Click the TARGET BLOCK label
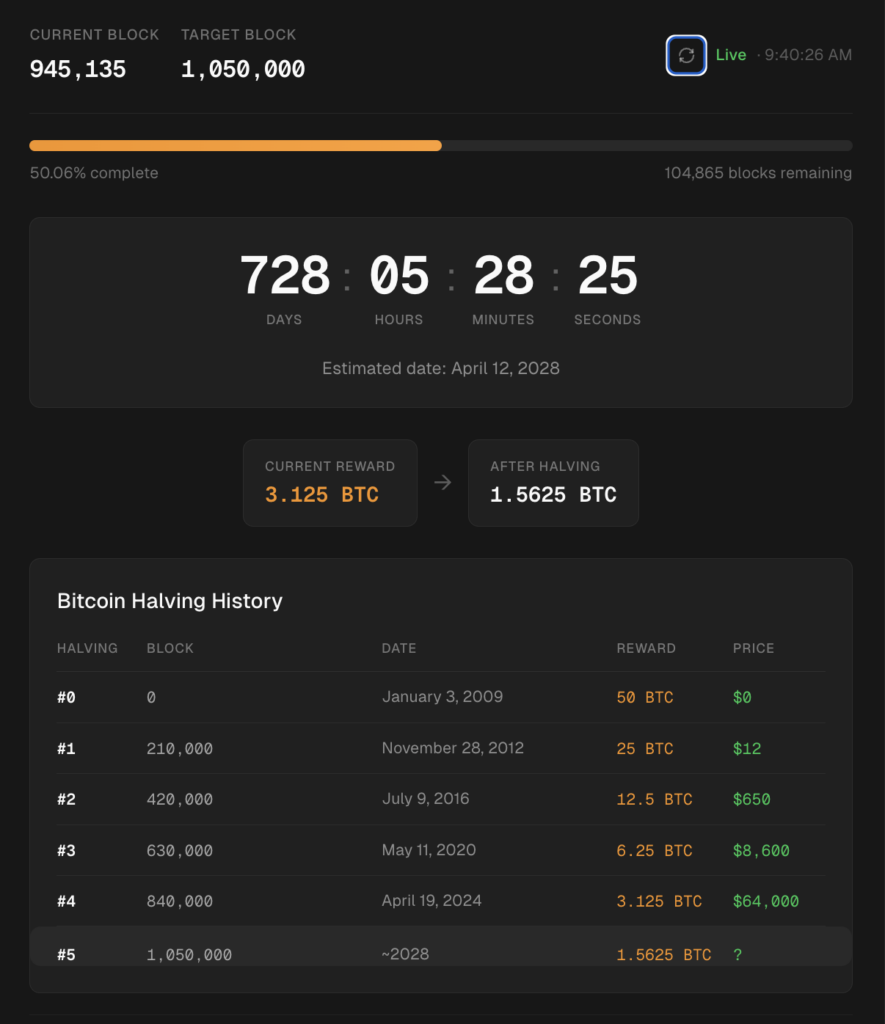The height and width of the screenshot is (1024, 885). point(238,35)
